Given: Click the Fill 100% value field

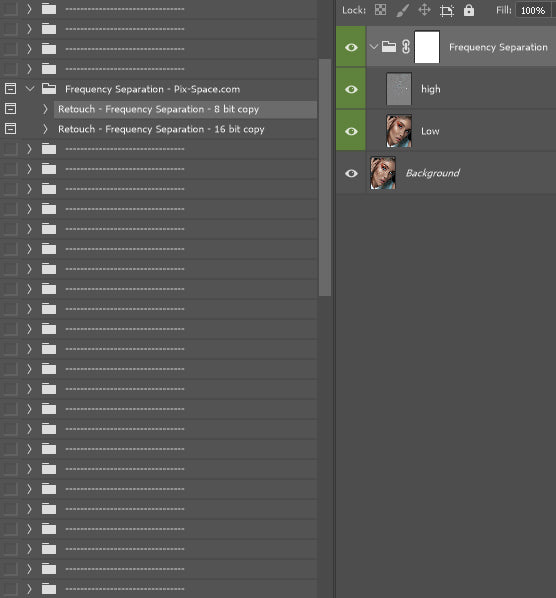Looking at the screenshot, I should tap(533, 10).
